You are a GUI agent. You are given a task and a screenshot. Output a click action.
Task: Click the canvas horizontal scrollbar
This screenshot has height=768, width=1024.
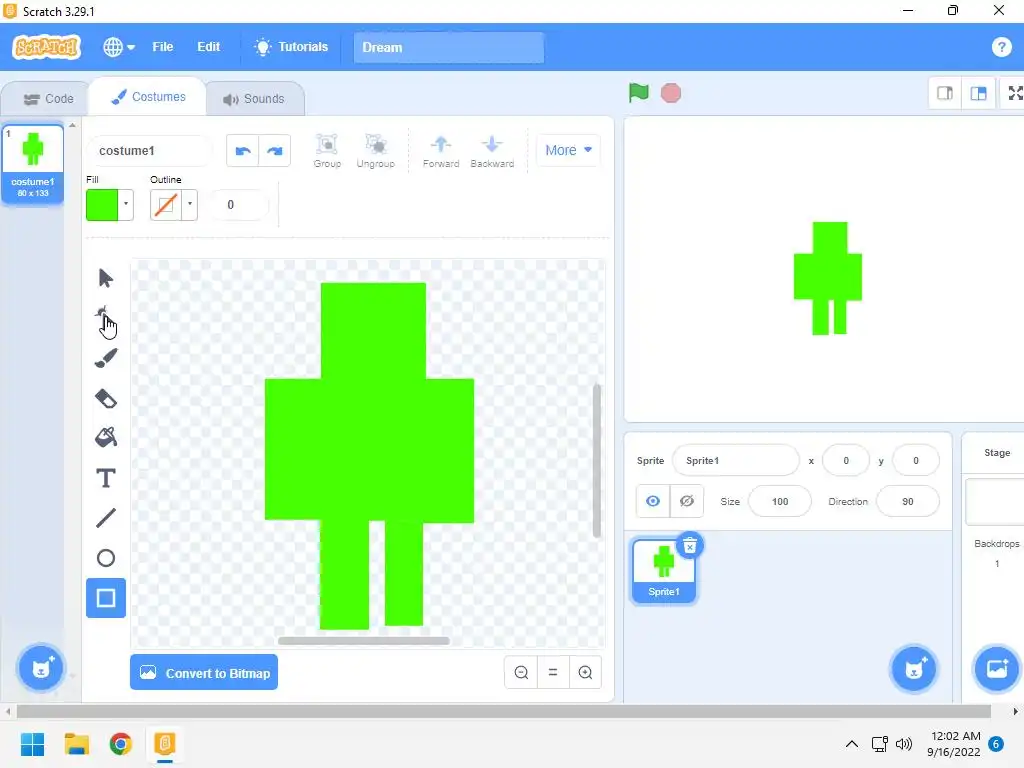364,641
